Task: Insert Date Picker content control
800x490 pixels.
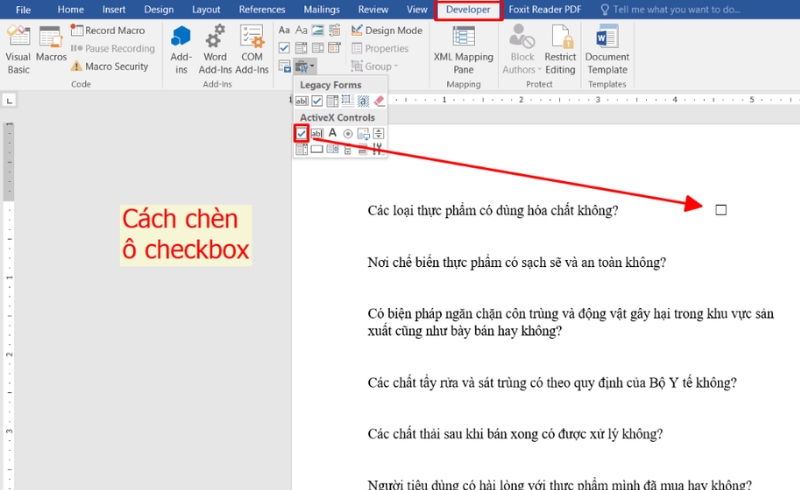Action: tap(334, 48)
